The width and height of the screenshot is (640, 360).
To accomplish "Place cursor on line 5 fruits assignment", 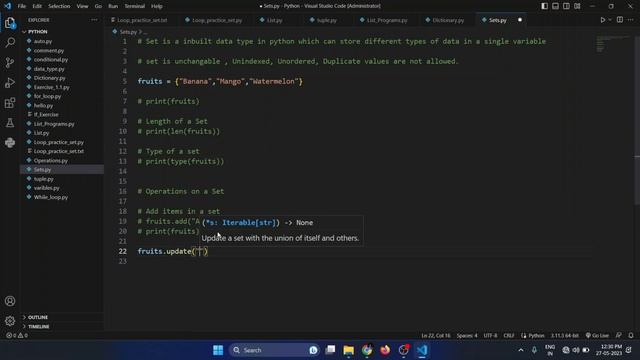I will coord(220,81).
